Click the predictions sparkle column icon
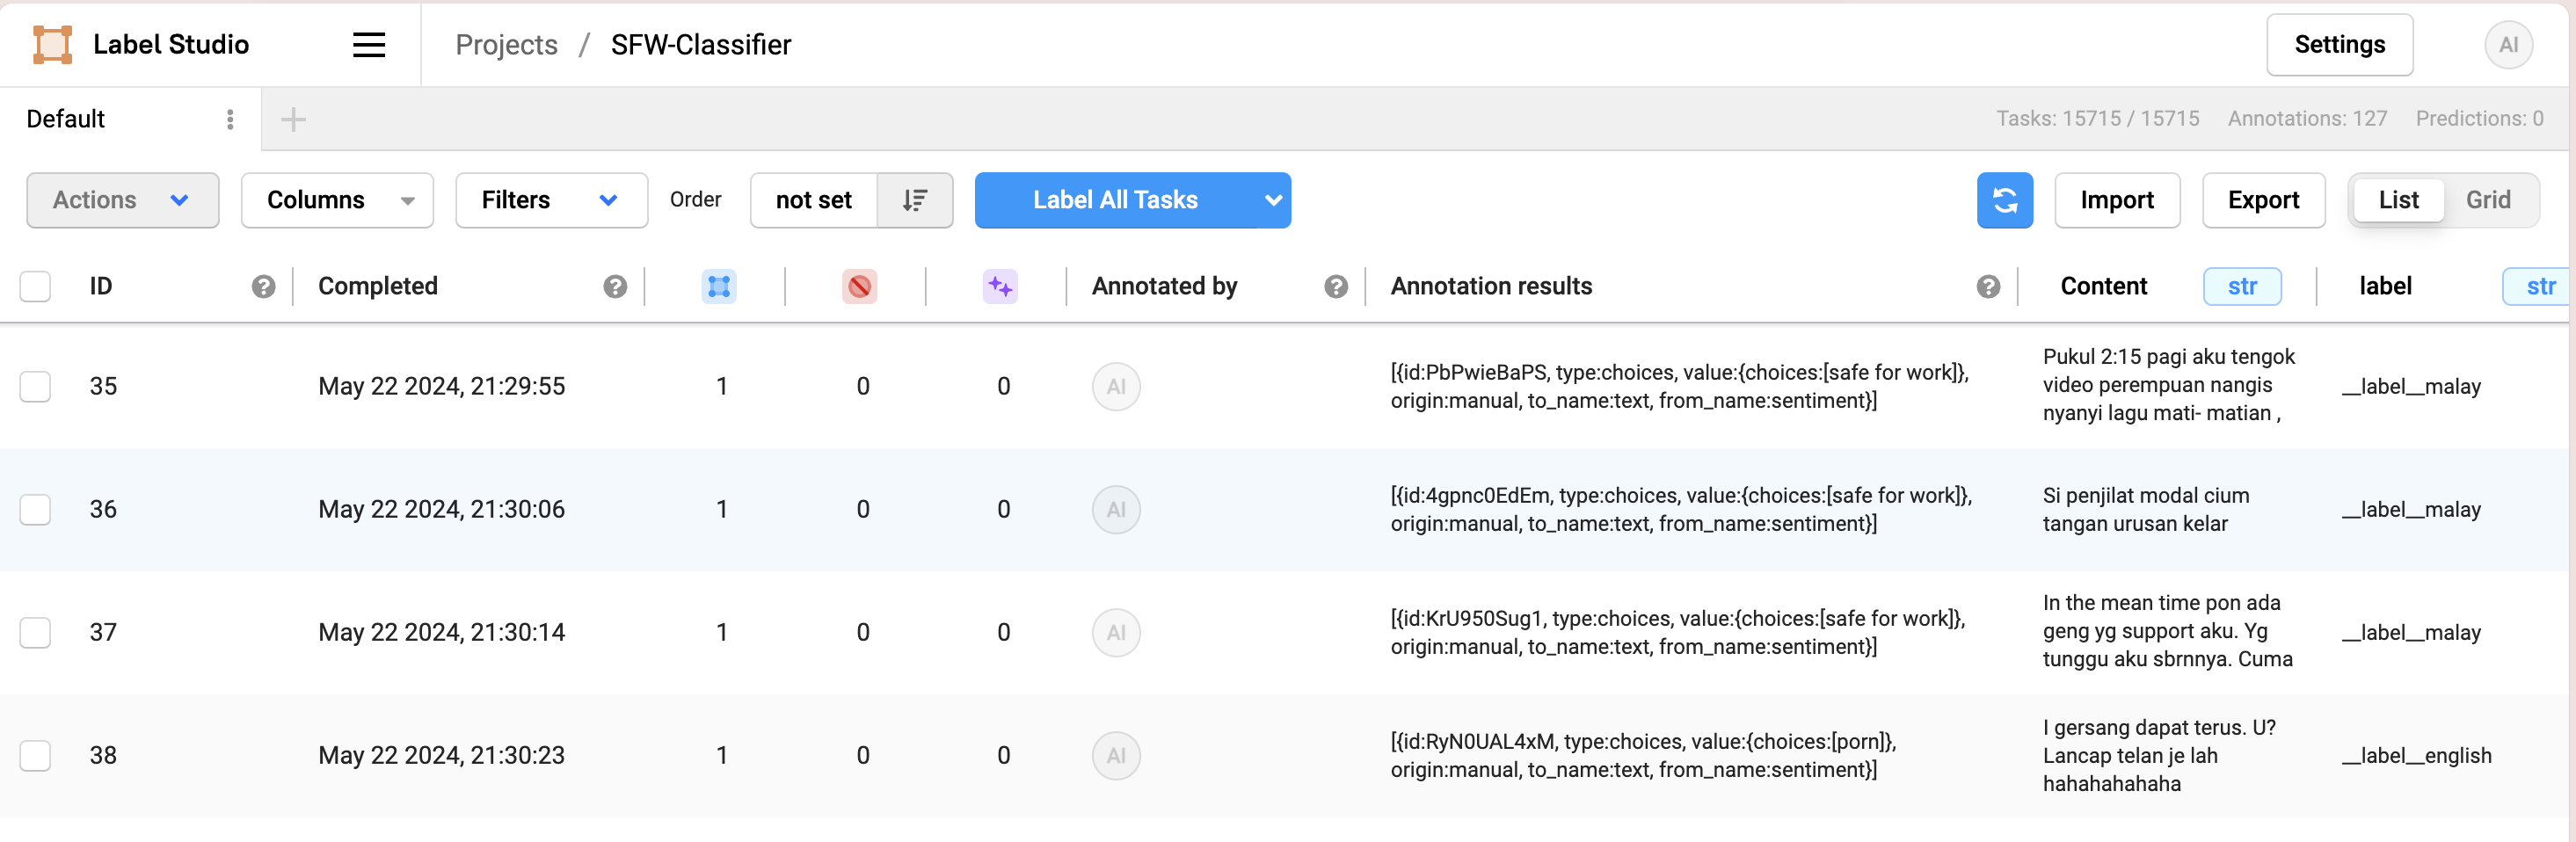Image resolution: width=2576 pixels, height=842 pixels. [999, 287]
